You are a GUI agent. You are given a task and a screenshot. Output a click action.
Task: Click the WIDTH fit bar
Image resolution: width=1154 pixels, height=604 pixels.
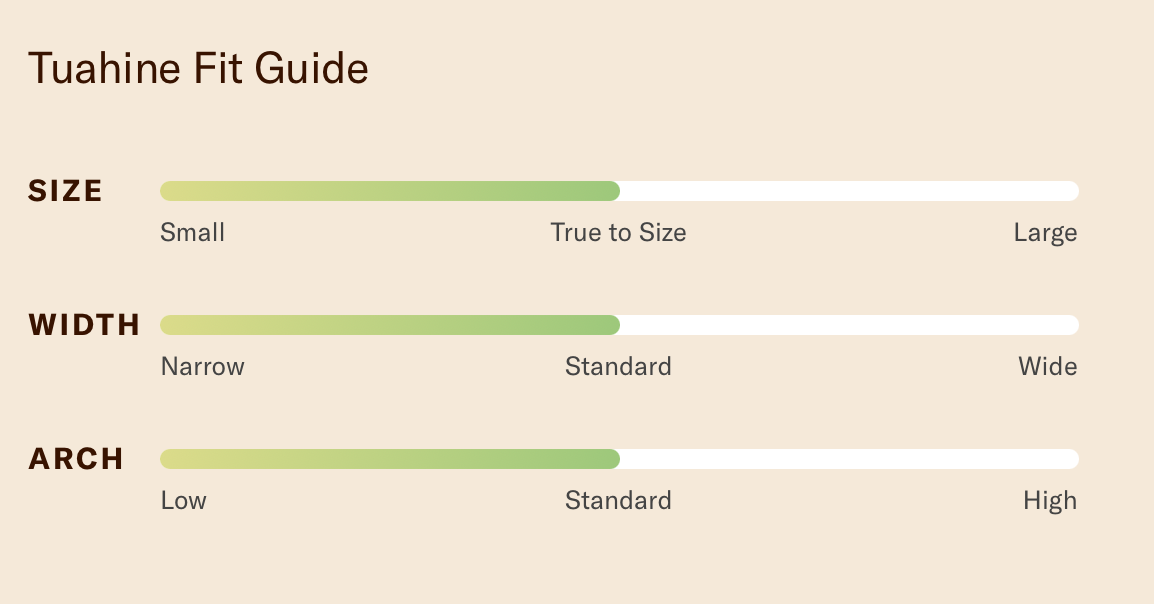click(620, 325)
